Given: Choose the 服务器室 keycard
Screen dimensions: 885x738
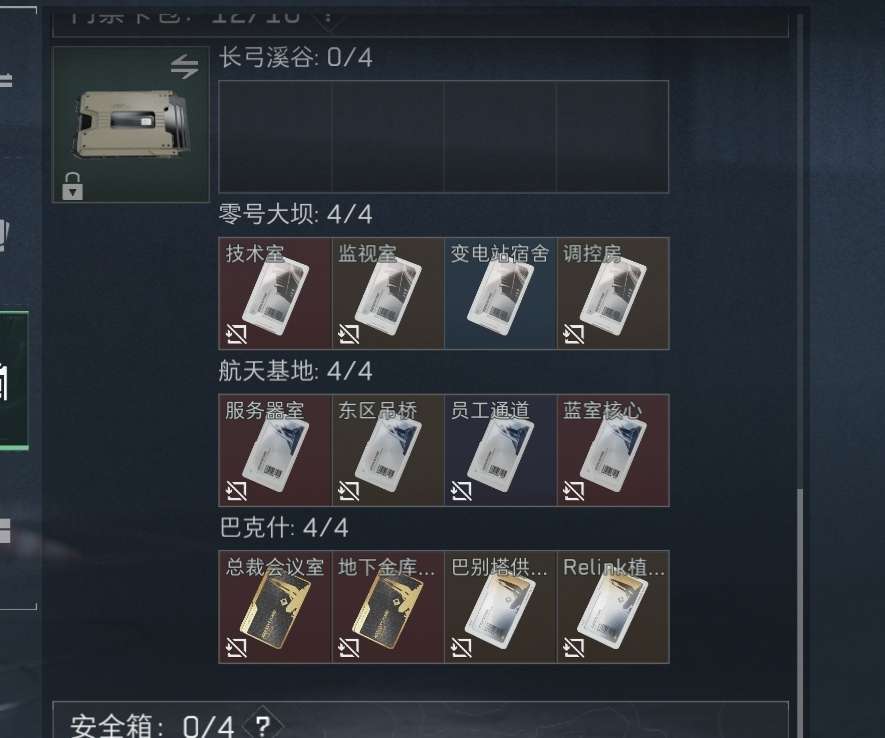Looking at the screenshot, I should (275, 450).
